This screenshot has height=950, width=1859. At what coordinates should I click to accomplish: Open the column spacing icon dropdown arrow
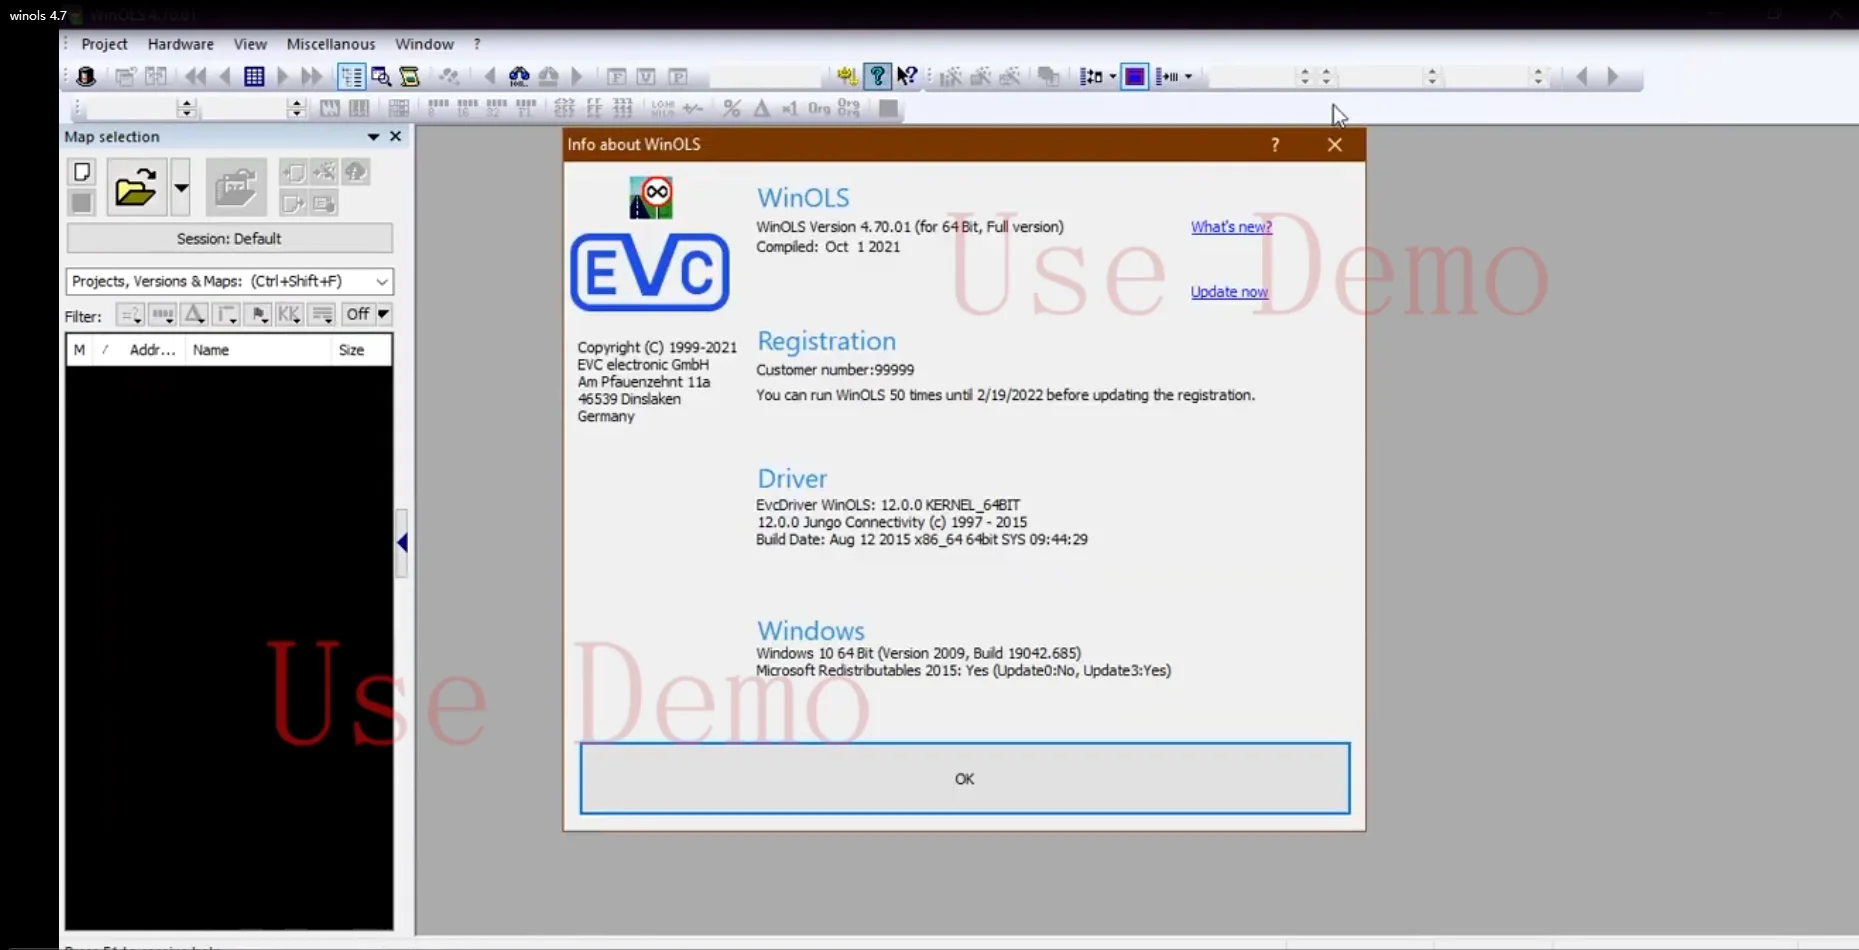click(x=1113, y=77)
